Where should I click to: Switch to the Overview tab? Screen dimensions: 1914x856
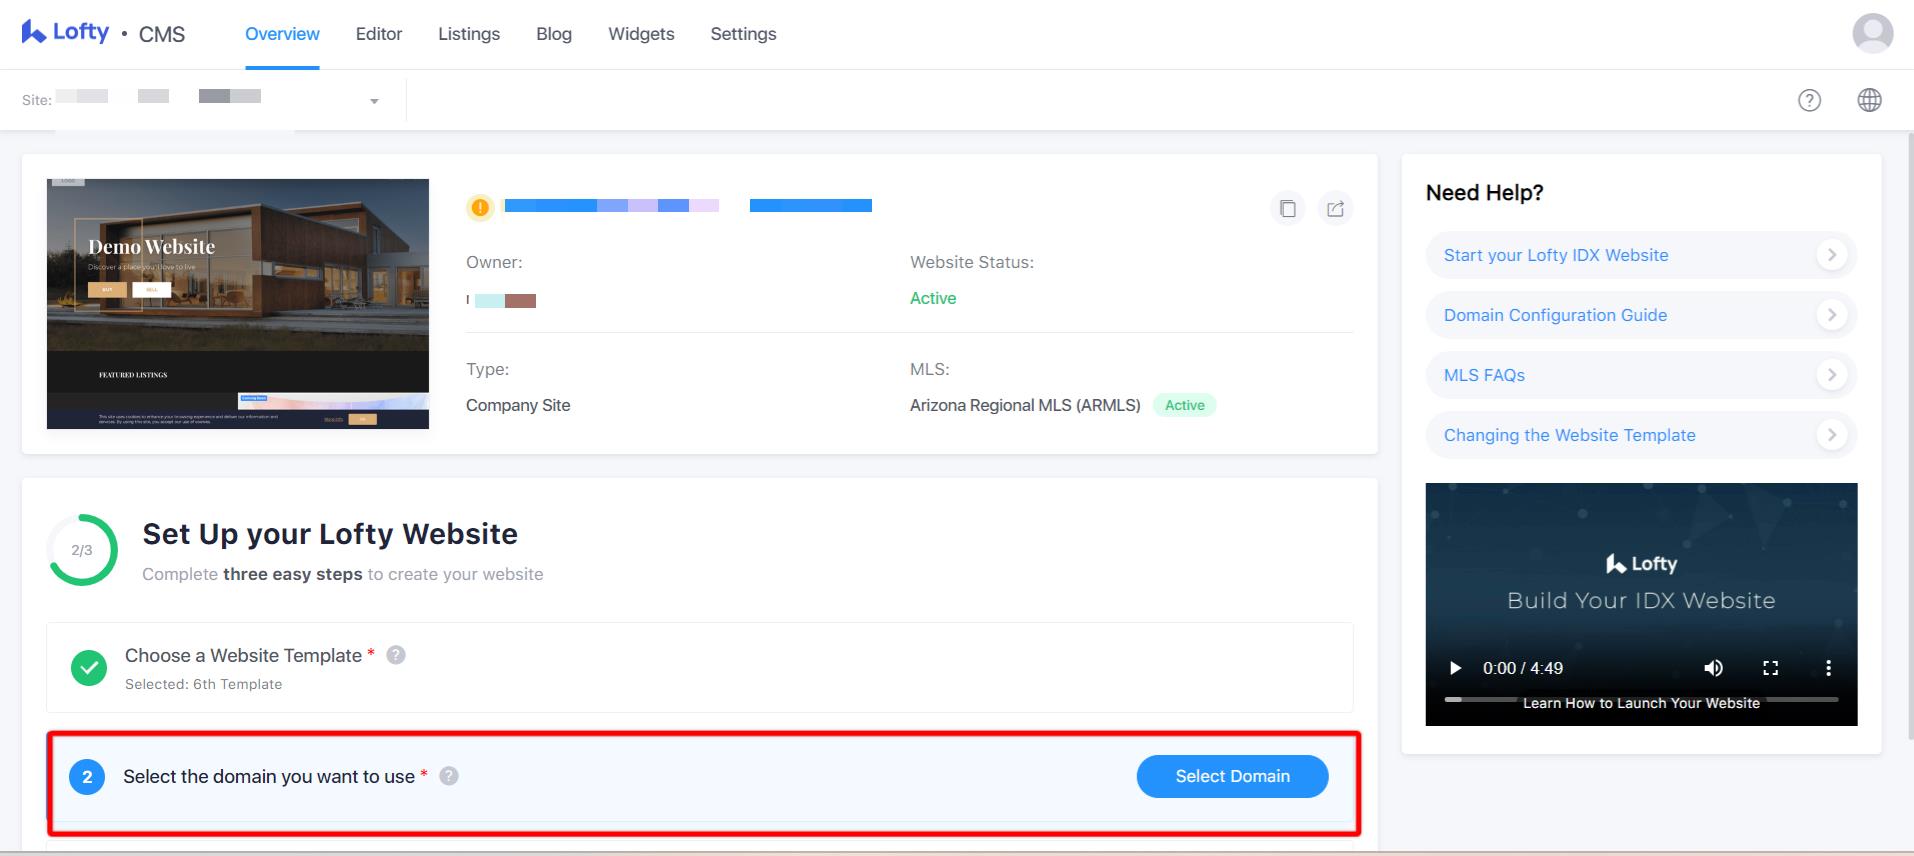pos(282,34)
